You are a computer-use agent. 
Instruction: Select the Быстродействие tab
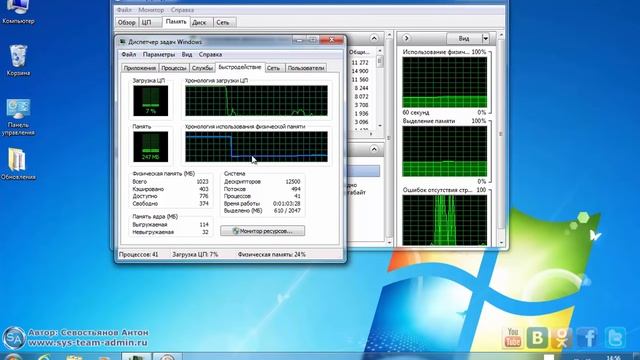[x=240, y=67]
